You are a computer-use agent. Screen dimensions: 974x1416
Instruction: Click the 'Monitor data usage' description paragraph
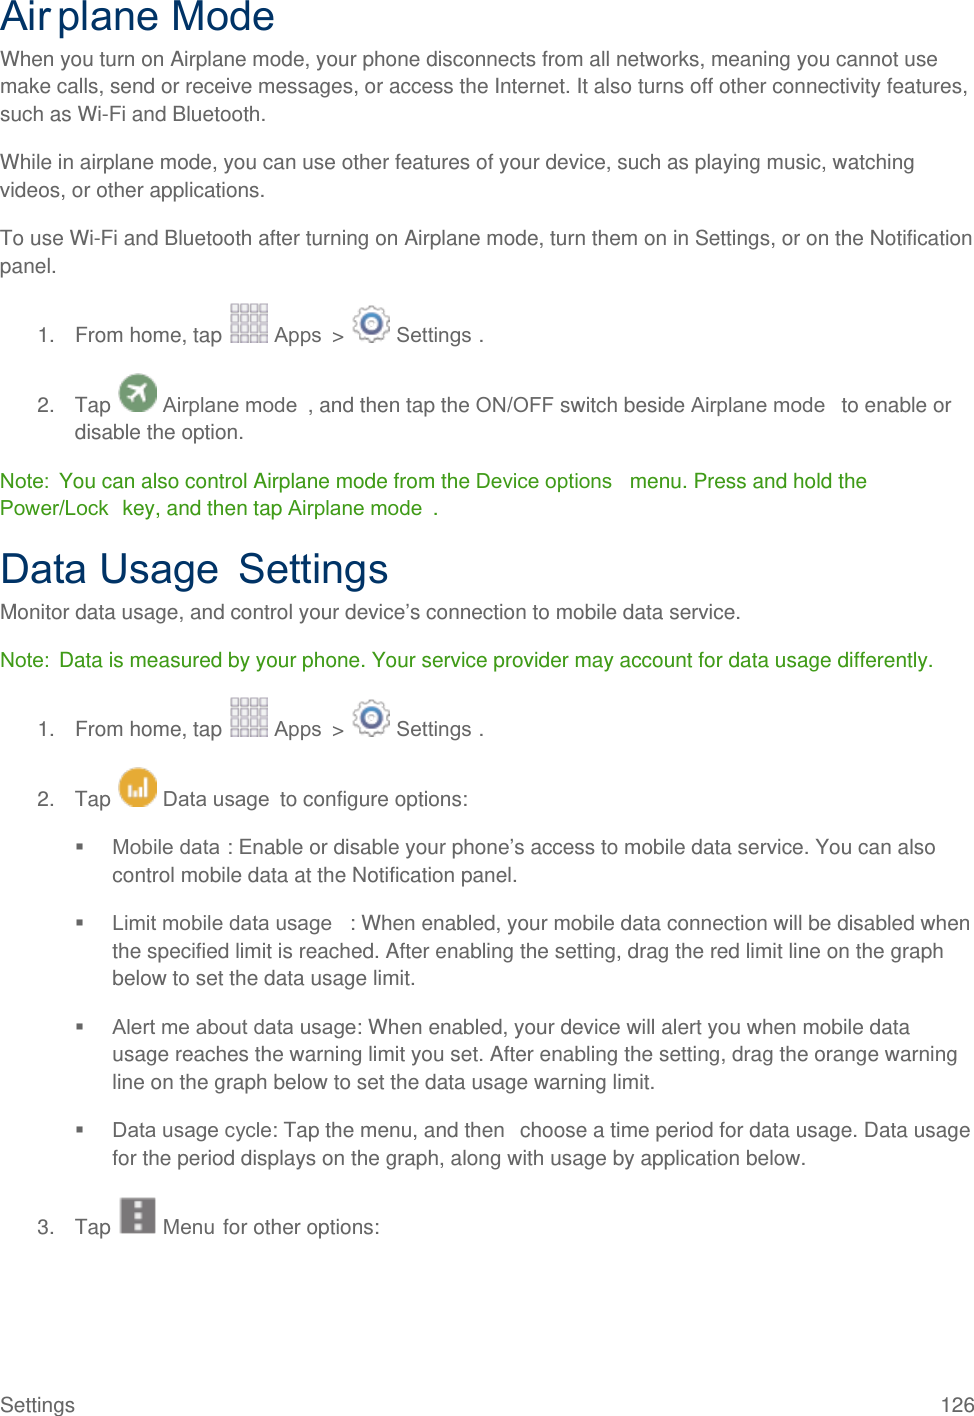tap(370, 612)
